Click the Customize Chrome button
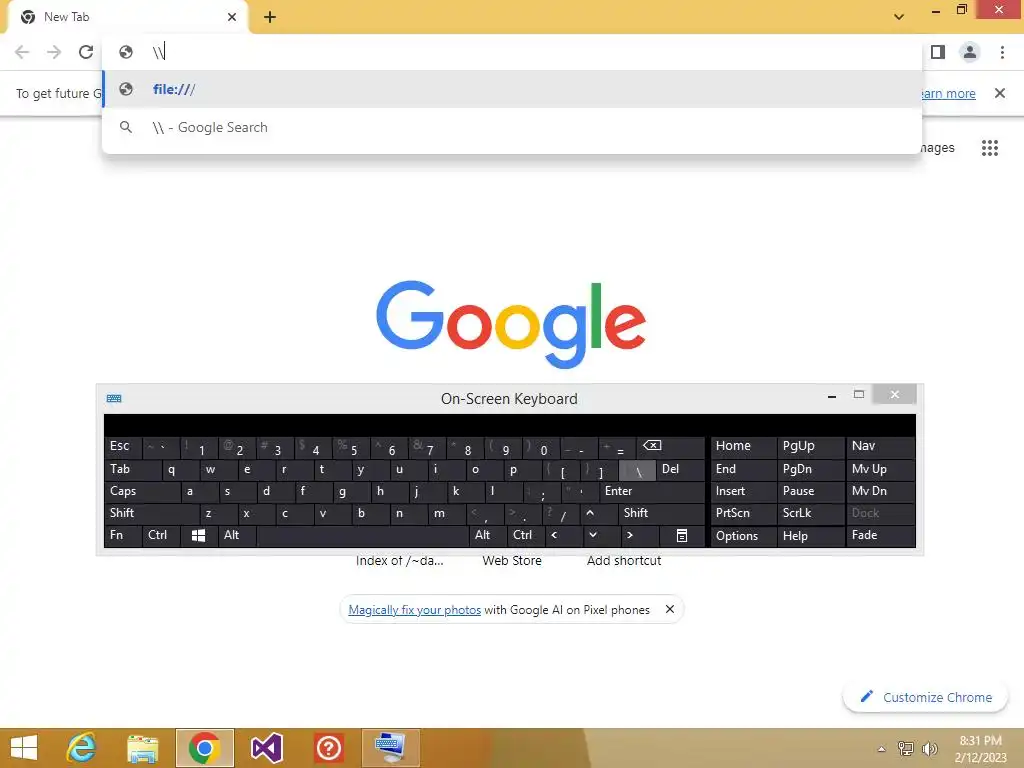The image size is (1024, 768). [925, 697]
